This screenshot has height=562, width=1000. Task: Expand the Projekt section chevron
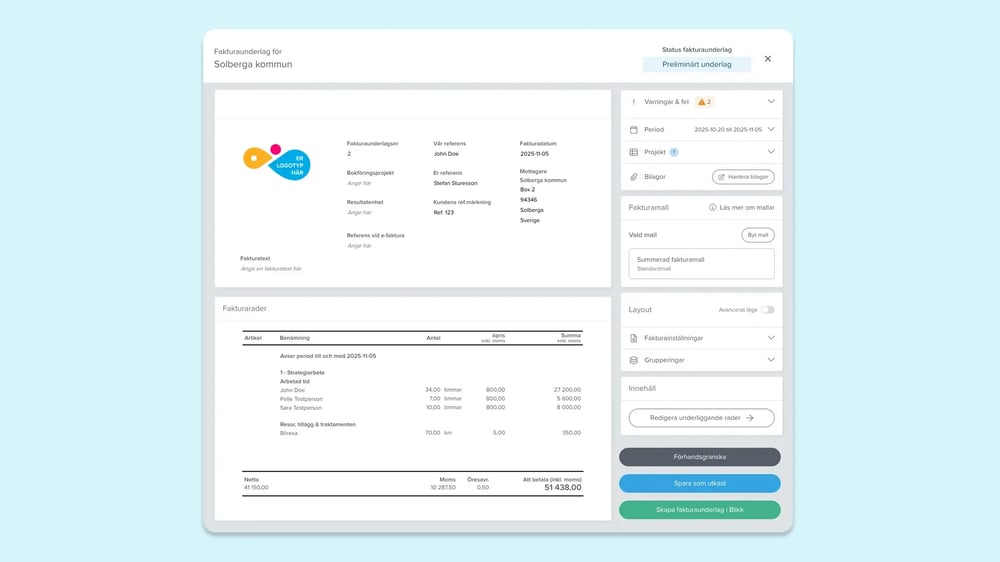tap(771, 153)
